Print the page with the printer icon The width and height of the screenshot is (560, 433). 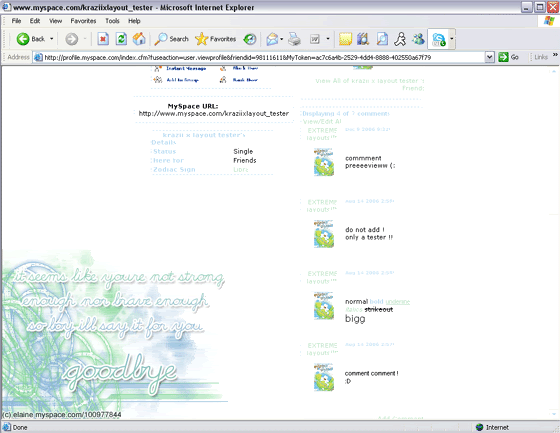pos(295,39)
